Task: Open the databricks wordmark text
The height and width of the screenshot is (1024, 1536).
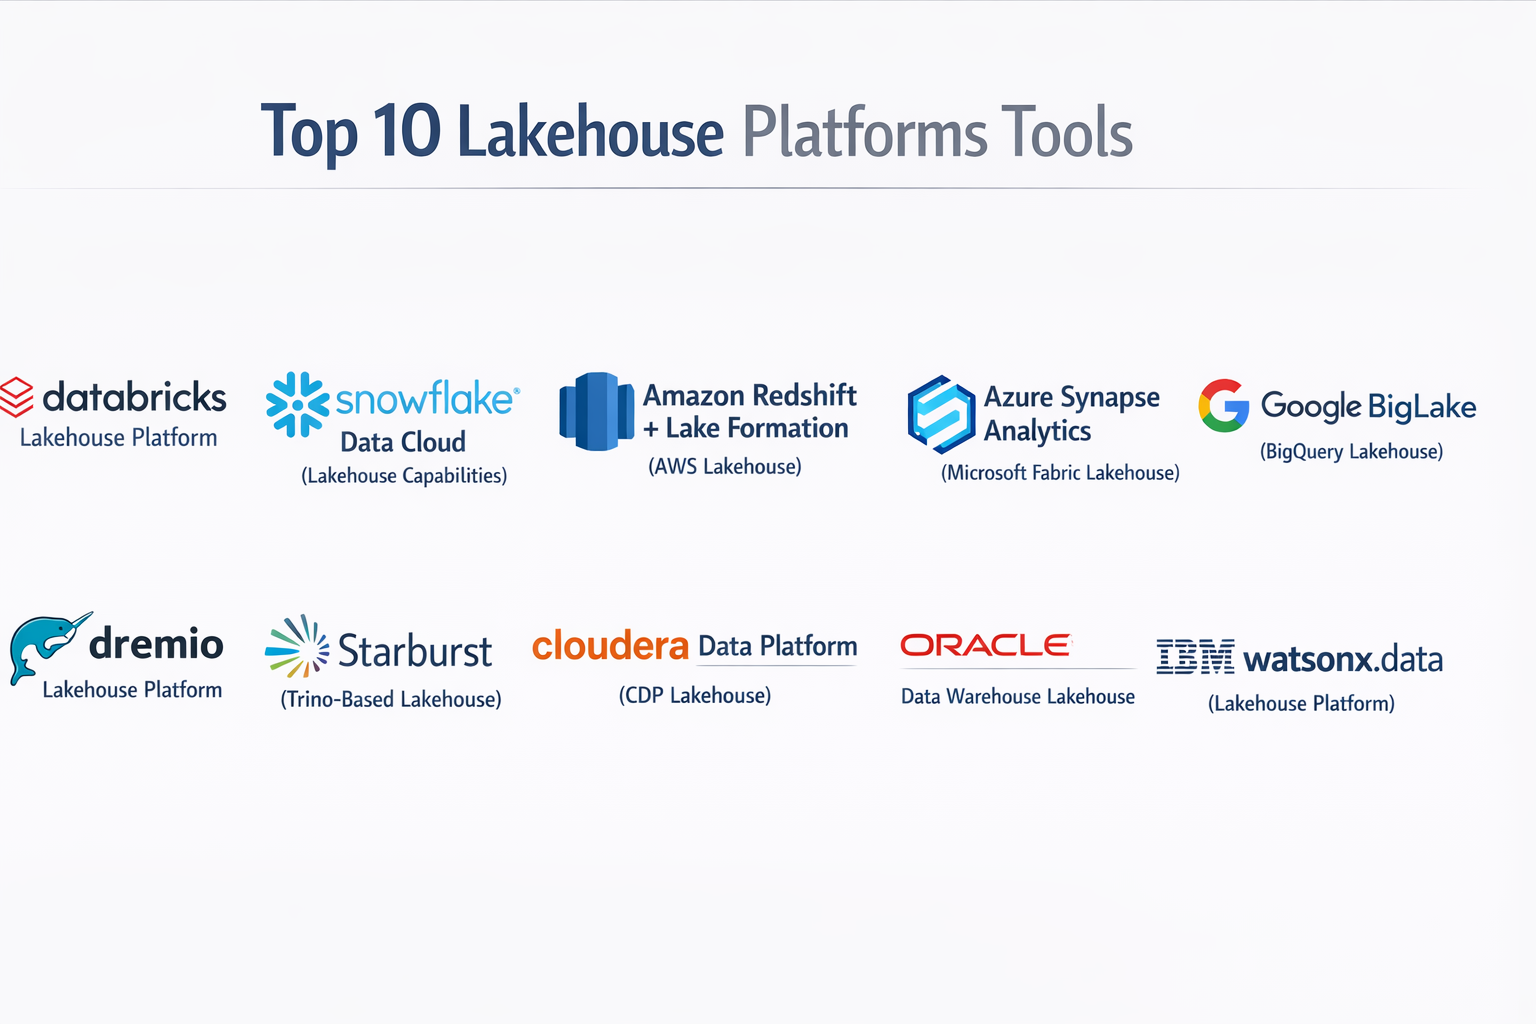Action: point(134,397)
